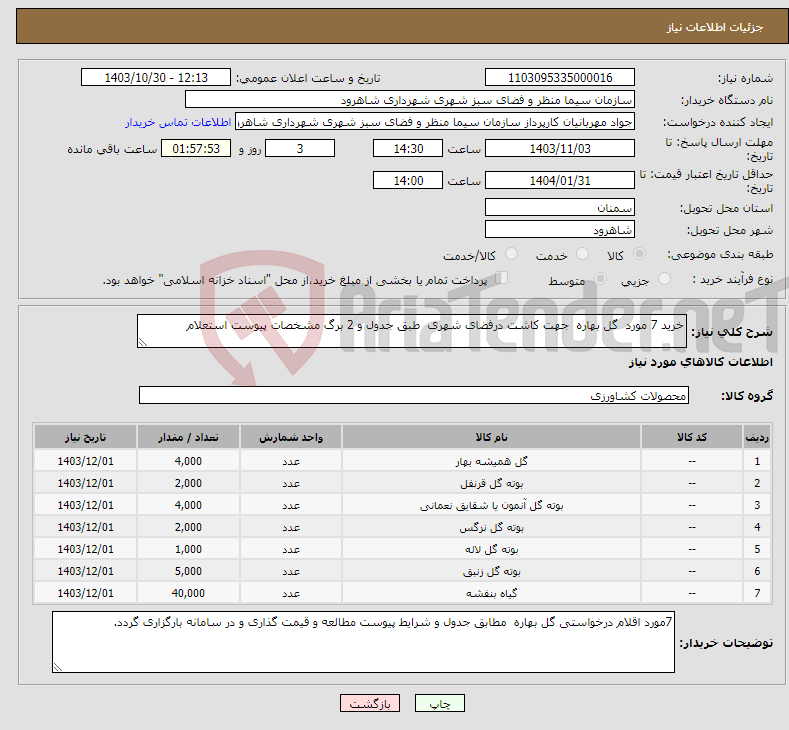Select the بوته گل آنمون یا شقایق نعمانی cell
This screenshot has height=730, width=789.
pyautogui.click(x=491, y=506)
